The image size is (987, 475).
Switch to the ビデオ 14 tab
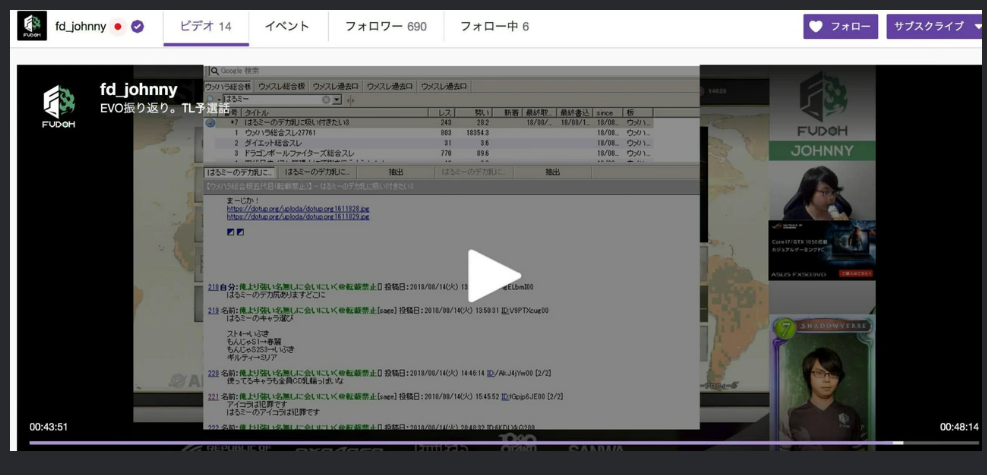click(x=206, y=27)
